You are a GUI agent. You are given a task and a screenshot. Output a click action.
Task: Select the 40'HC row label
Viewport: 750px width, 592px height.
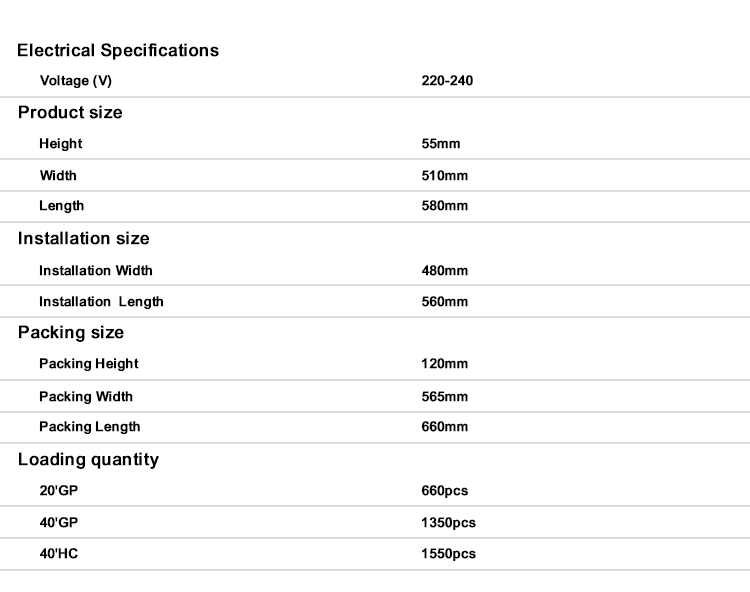(x=59, y=553)
